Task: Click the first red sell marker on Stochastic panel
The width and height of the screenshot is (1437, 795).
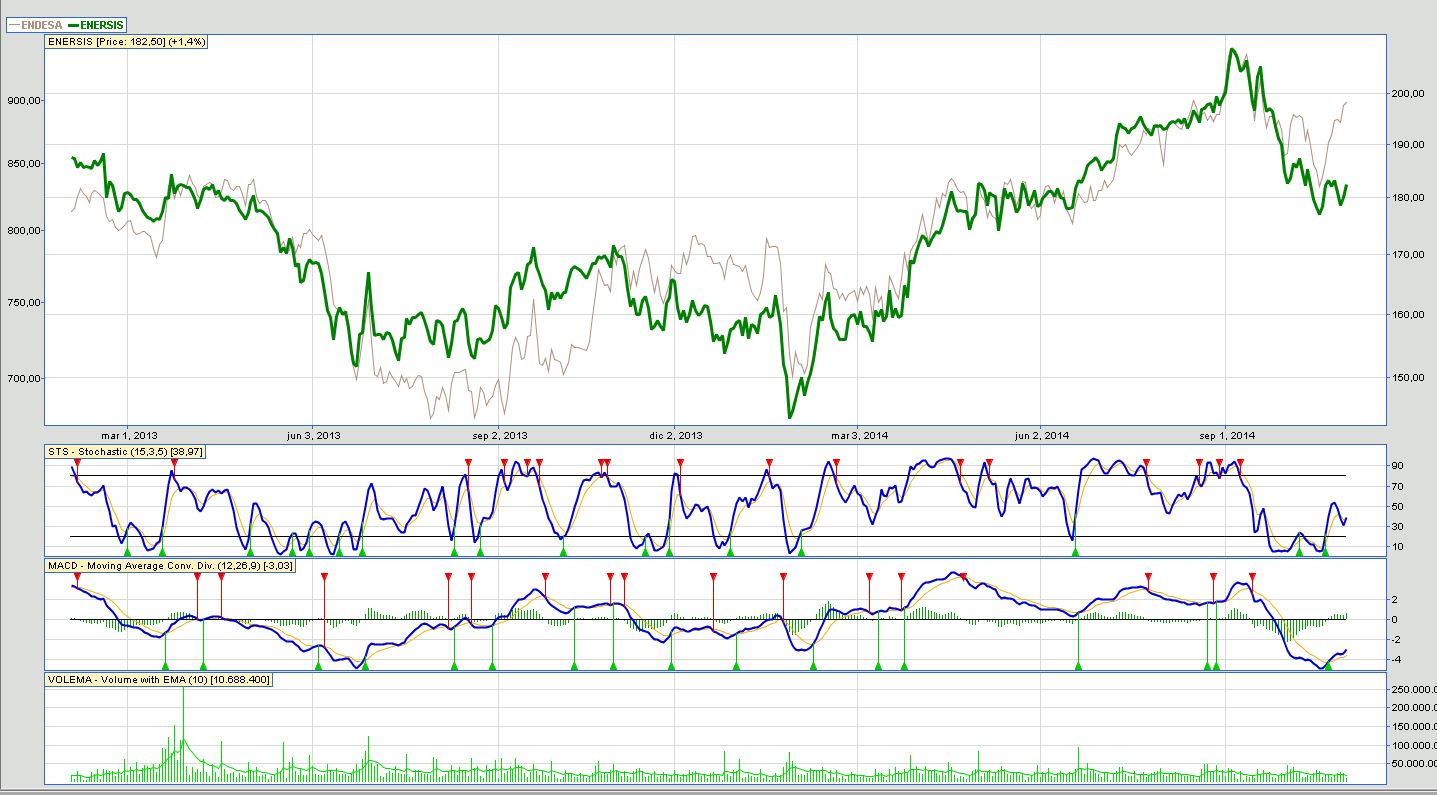Action: 77,462
